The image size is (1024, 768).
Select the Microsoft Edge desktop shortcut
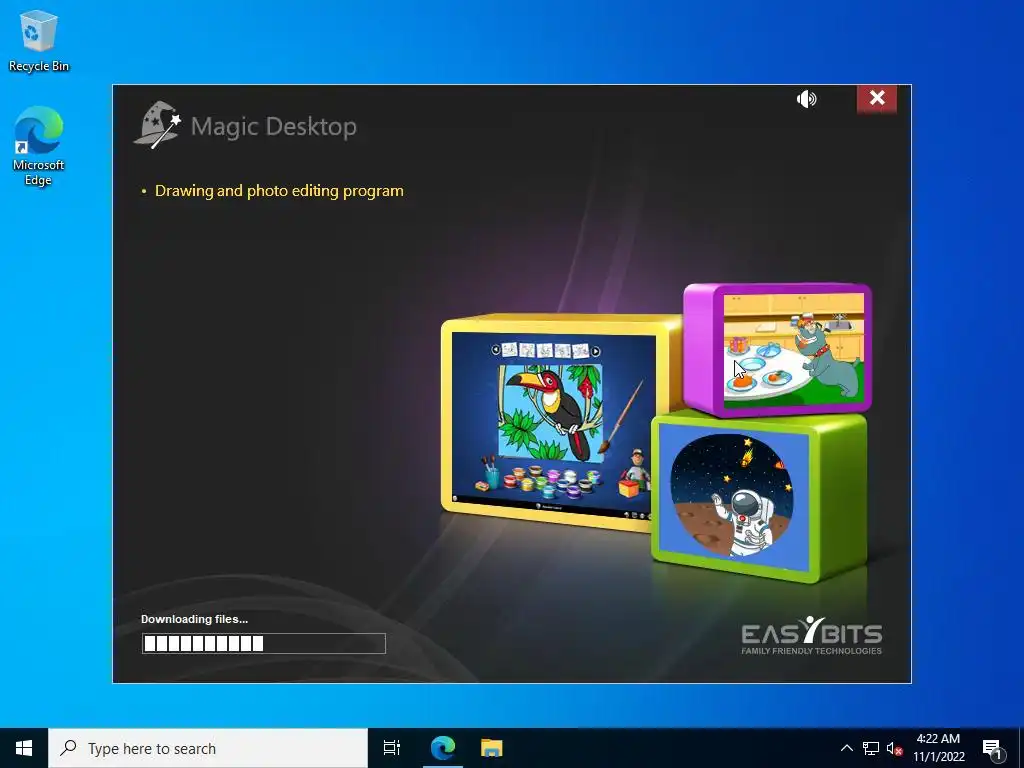tap(39, 146)
